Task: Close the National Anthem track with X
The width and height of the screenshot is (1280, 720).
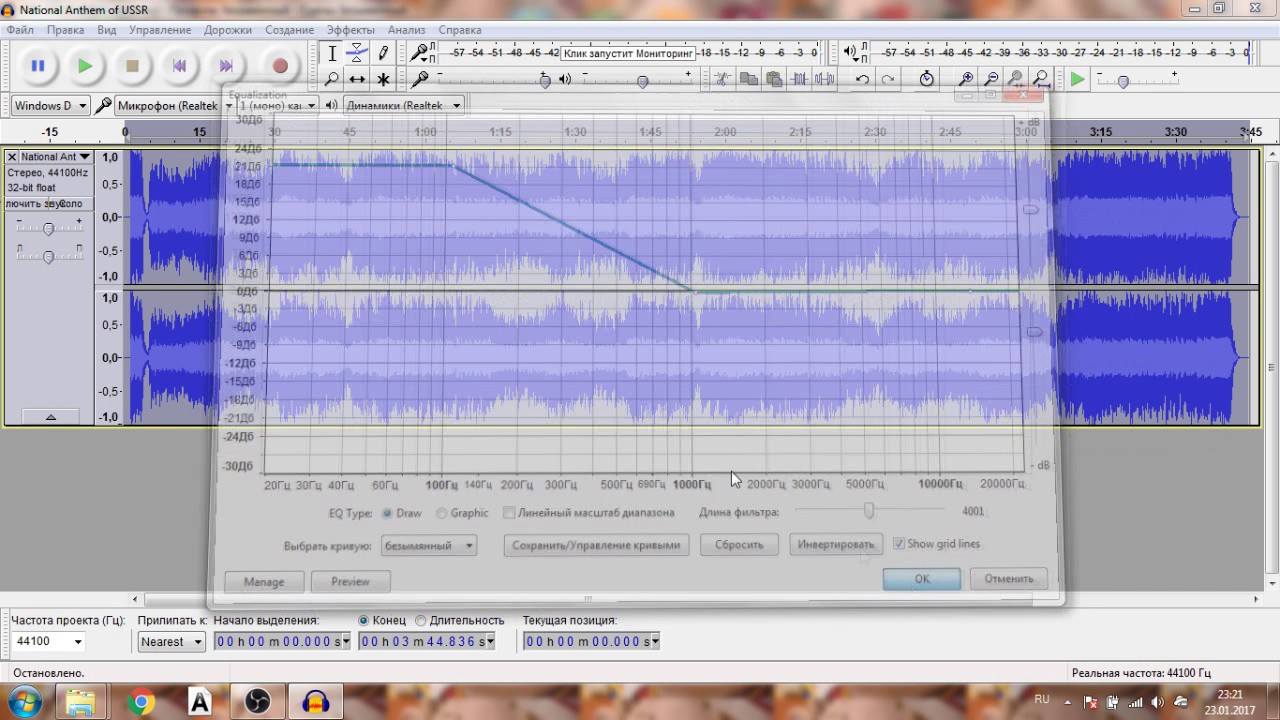Action: coord(12,157)
